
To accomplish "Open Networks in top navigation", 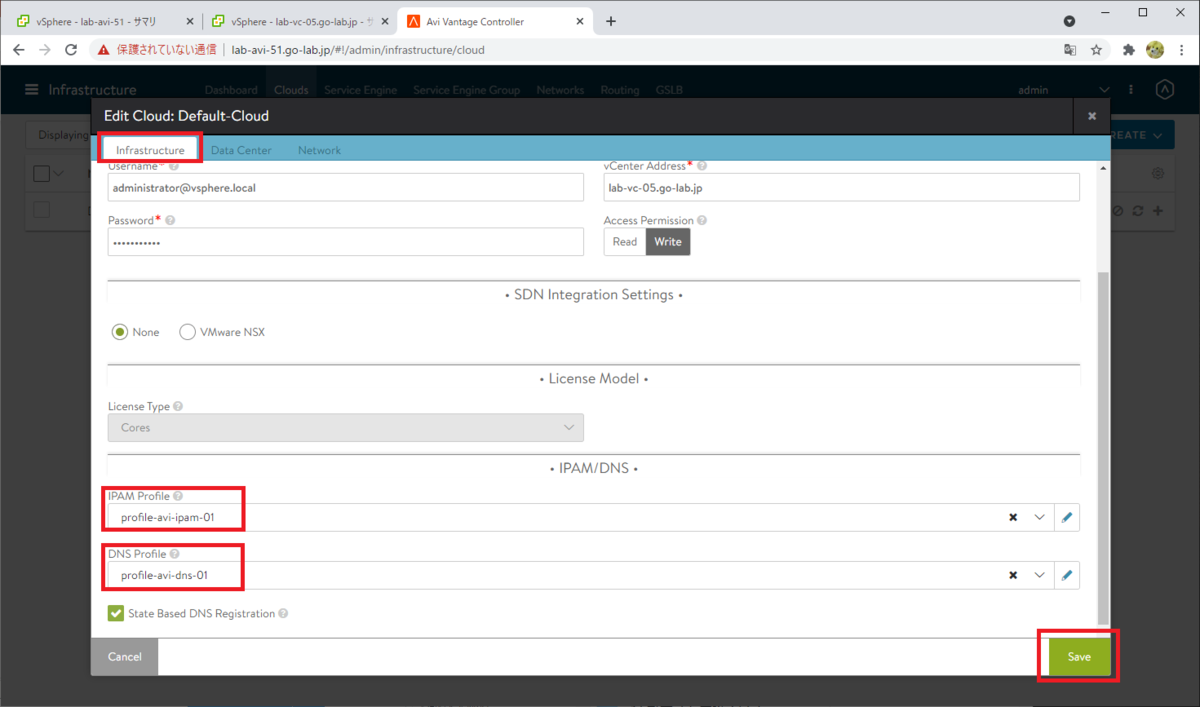I will [560, 90].
